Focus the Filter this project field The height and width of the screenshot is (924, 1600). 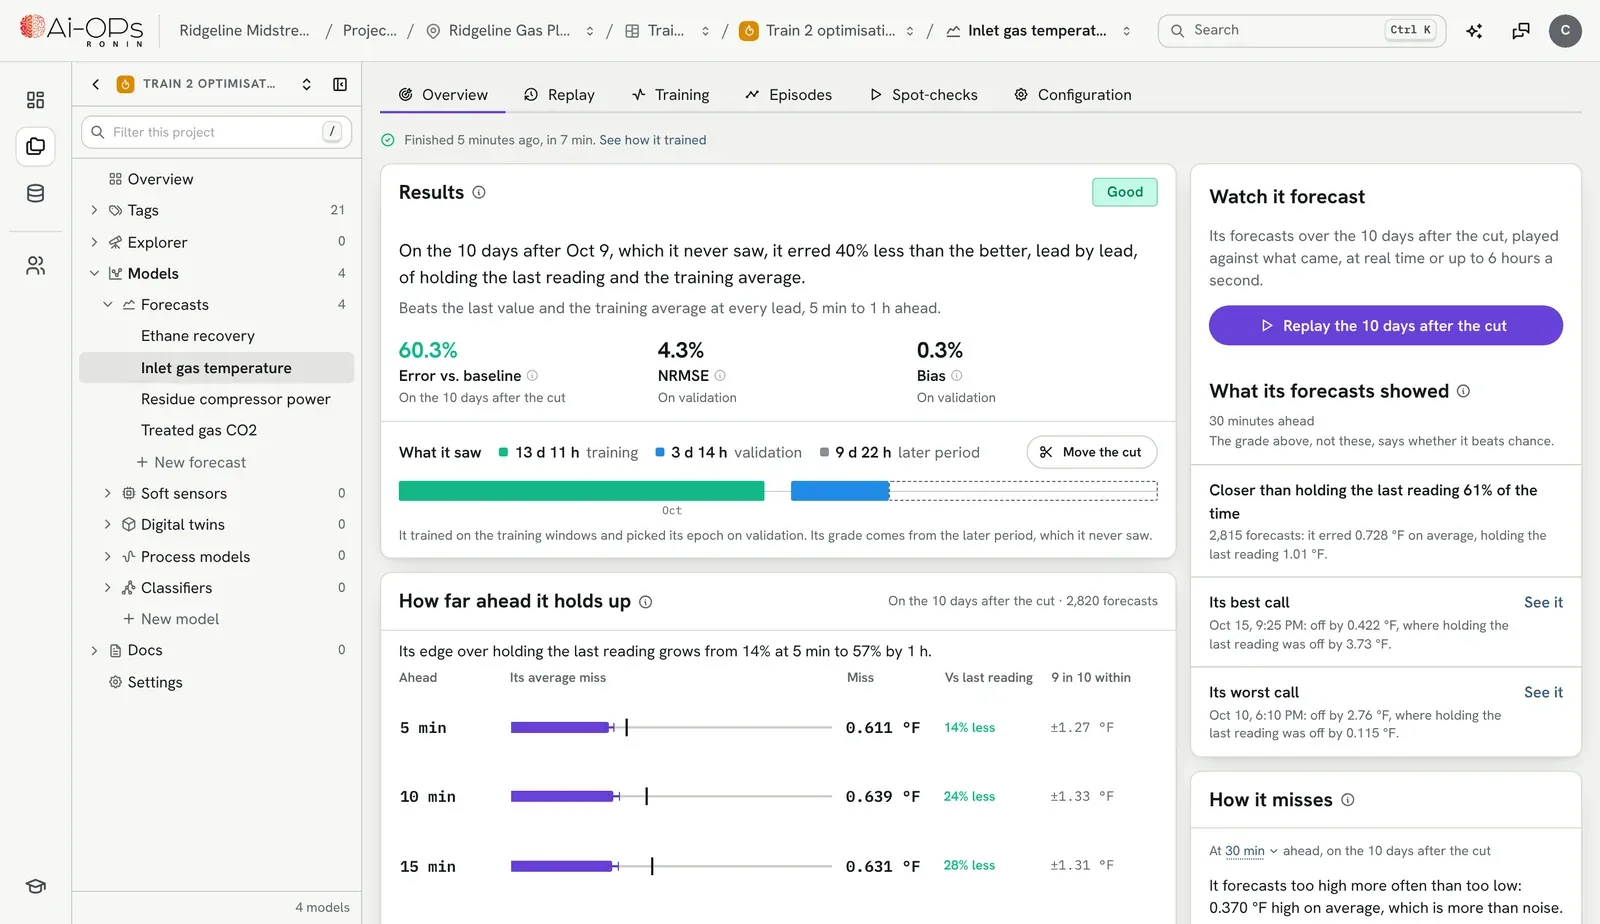216,132
